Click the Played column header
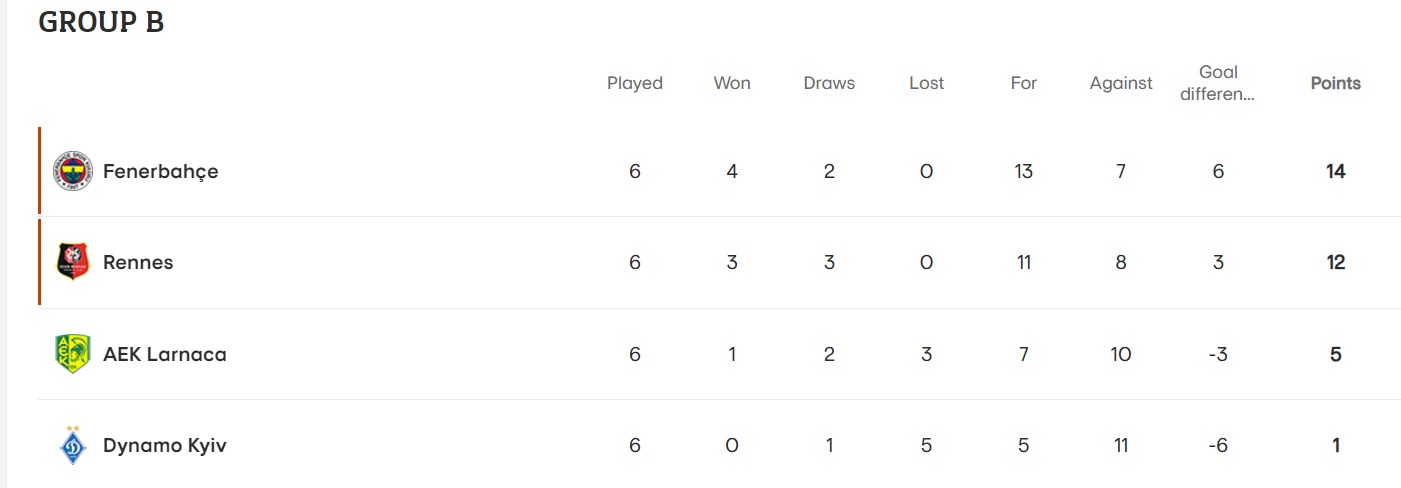 click(x=635, y=84)
